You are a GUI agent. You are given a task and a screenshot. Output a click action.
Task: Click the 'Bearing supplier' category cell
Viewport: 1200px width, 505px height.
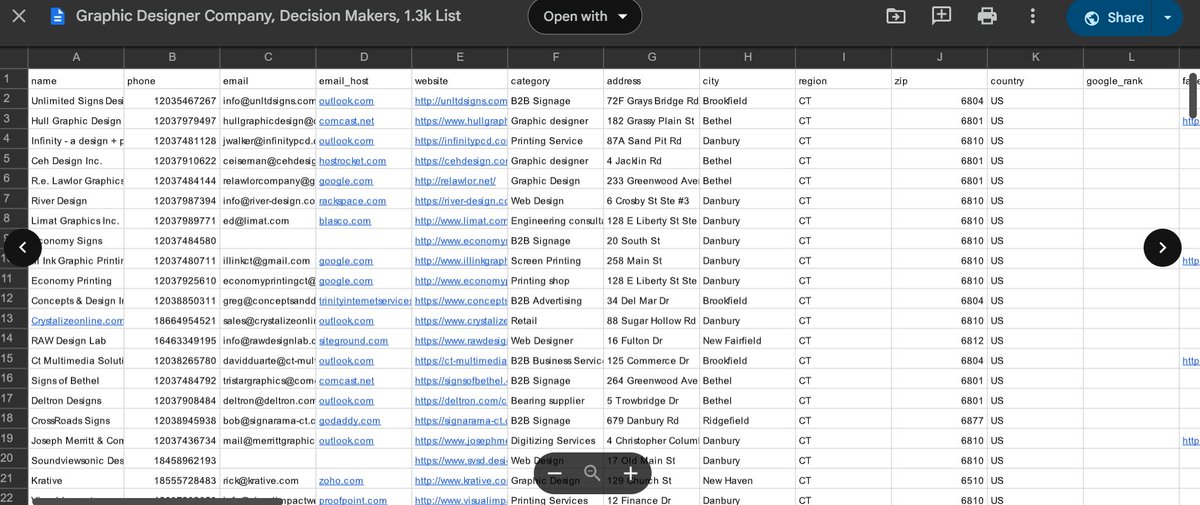tap(555, 401)
